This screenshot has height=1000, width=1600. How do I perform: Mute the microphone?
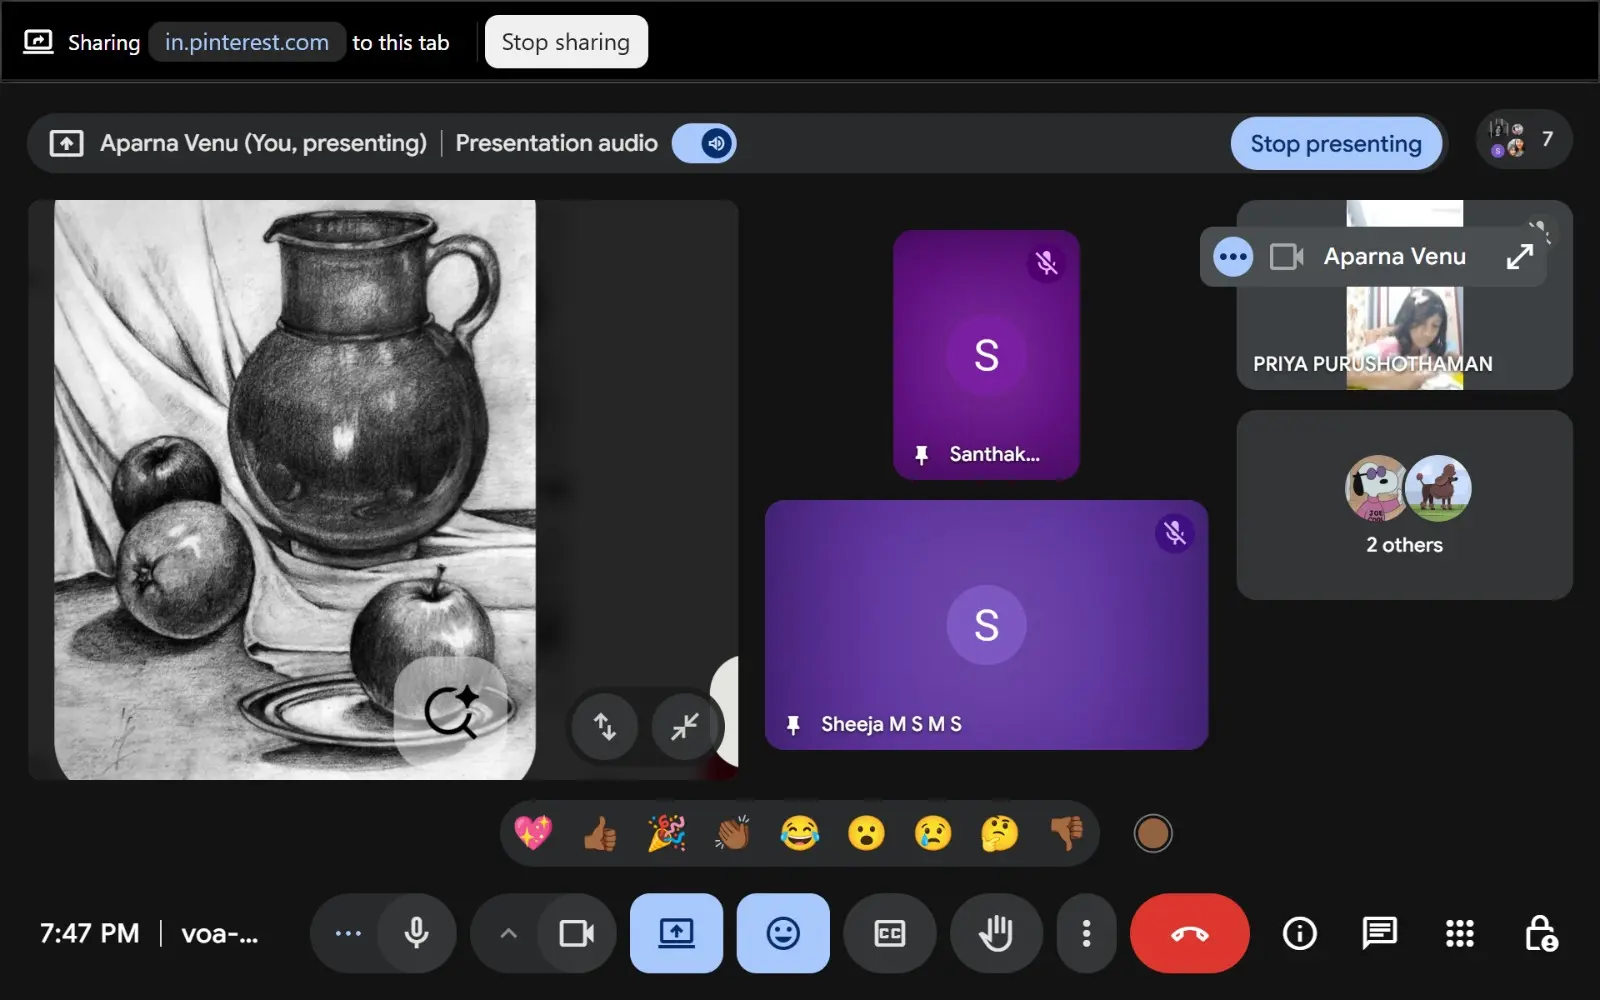(416, 933)
